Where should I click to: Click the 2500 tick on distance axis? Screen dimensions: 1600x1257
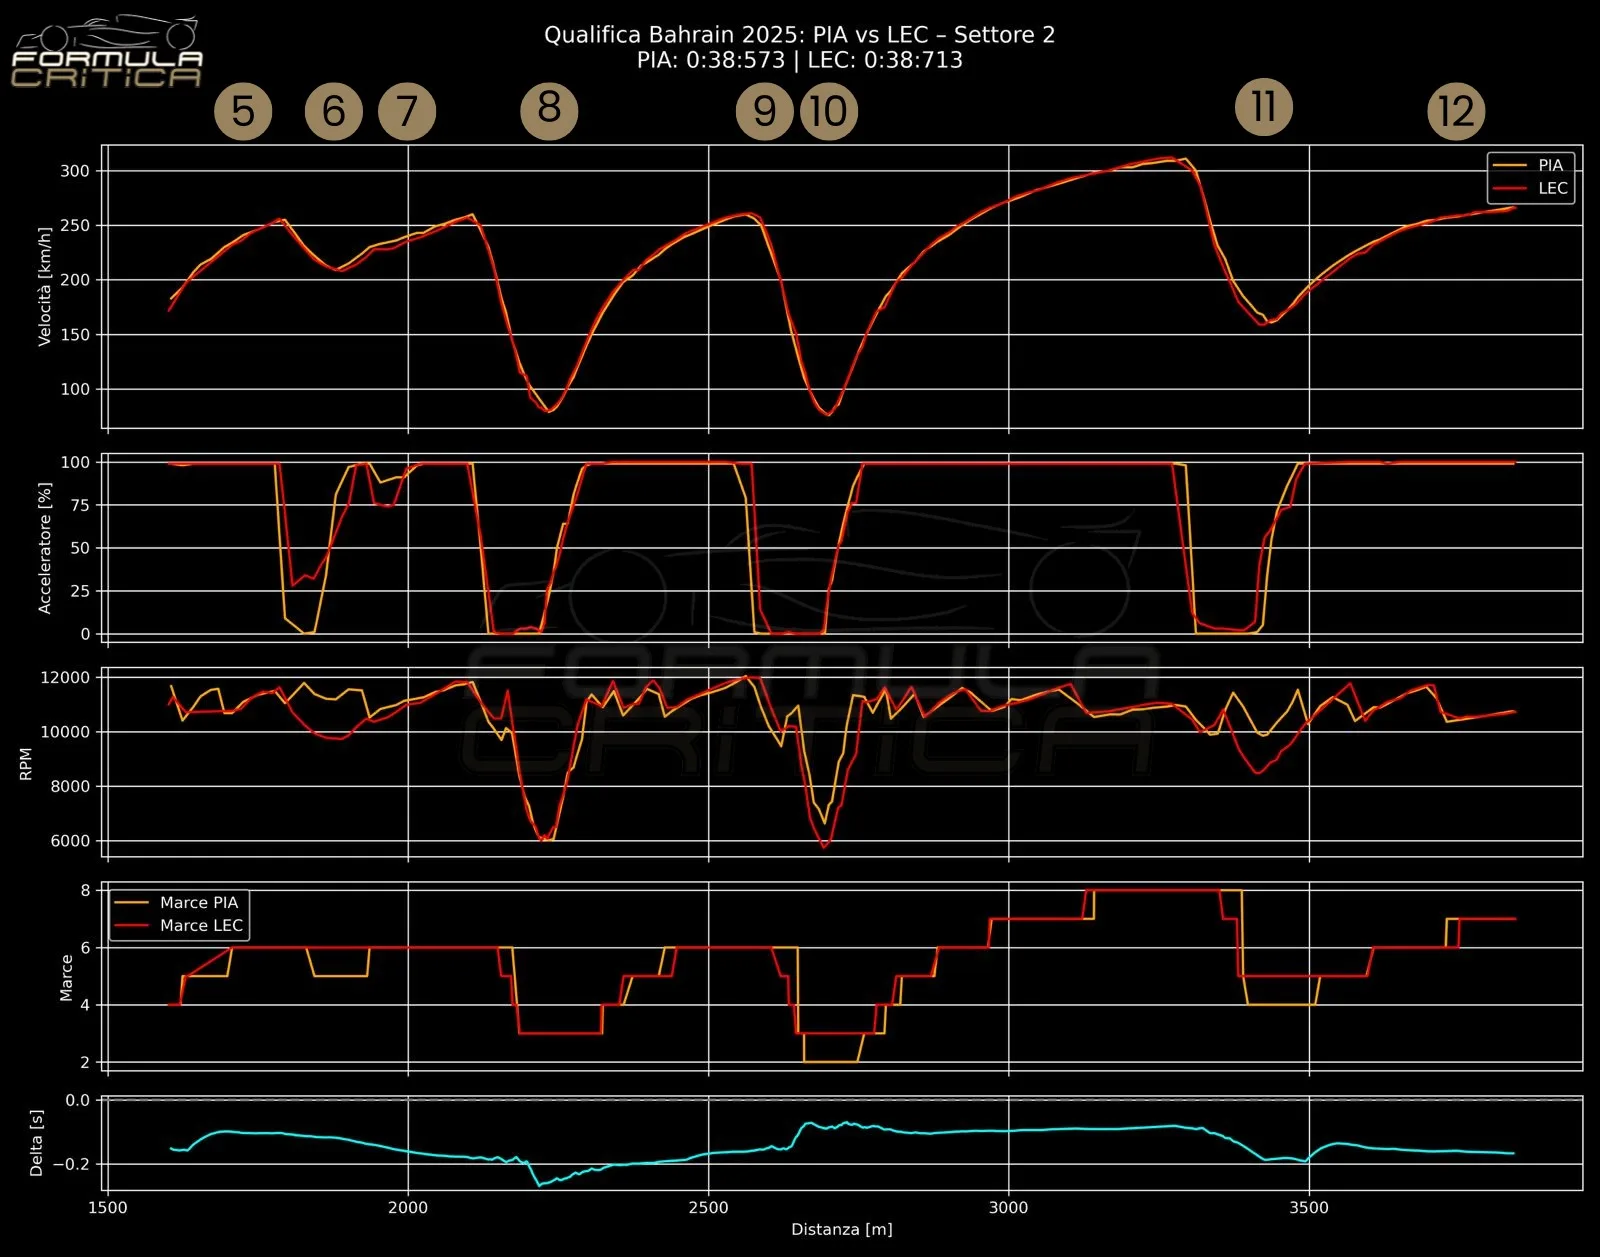(708, 1207)
